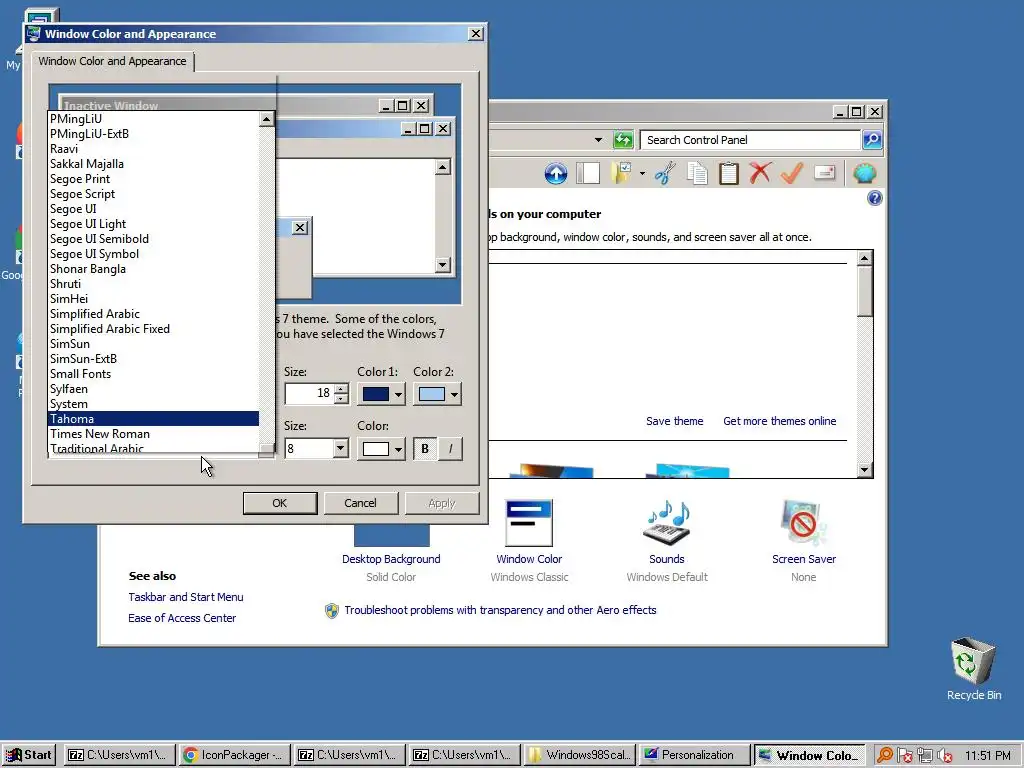Open the Recycle Bin desktop icon
Screen dimensions: 1024x768
[973, 661]
